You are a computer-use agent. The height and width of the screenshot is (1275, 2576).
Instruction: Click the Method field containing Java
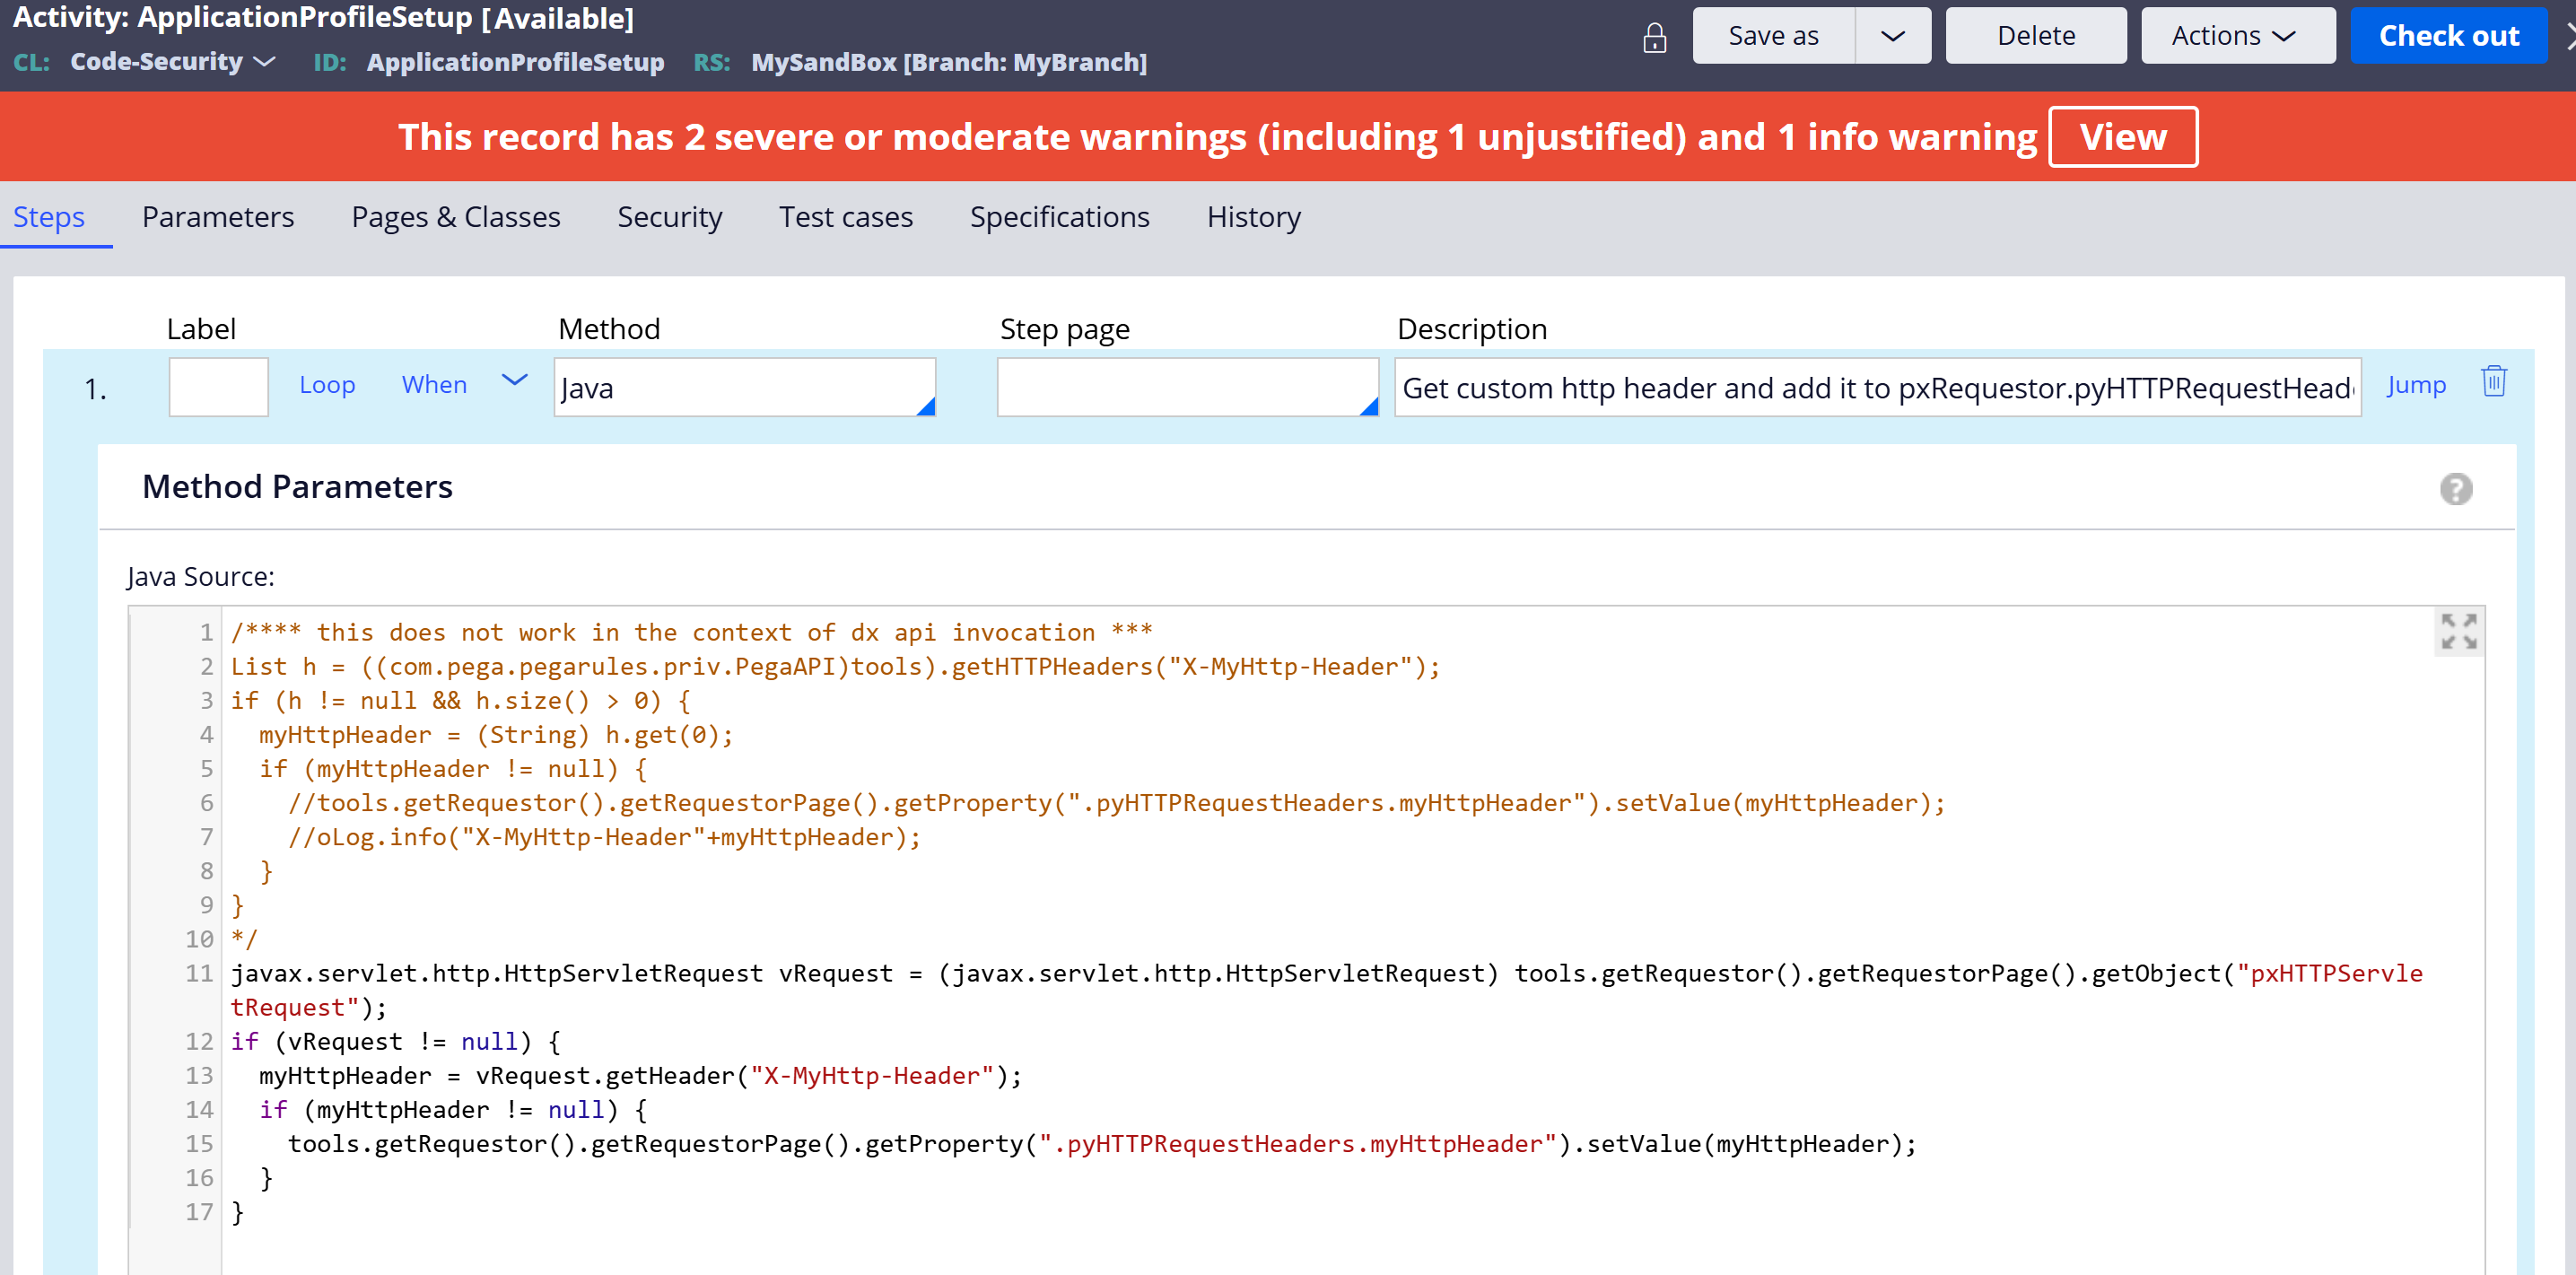[745, 387]
